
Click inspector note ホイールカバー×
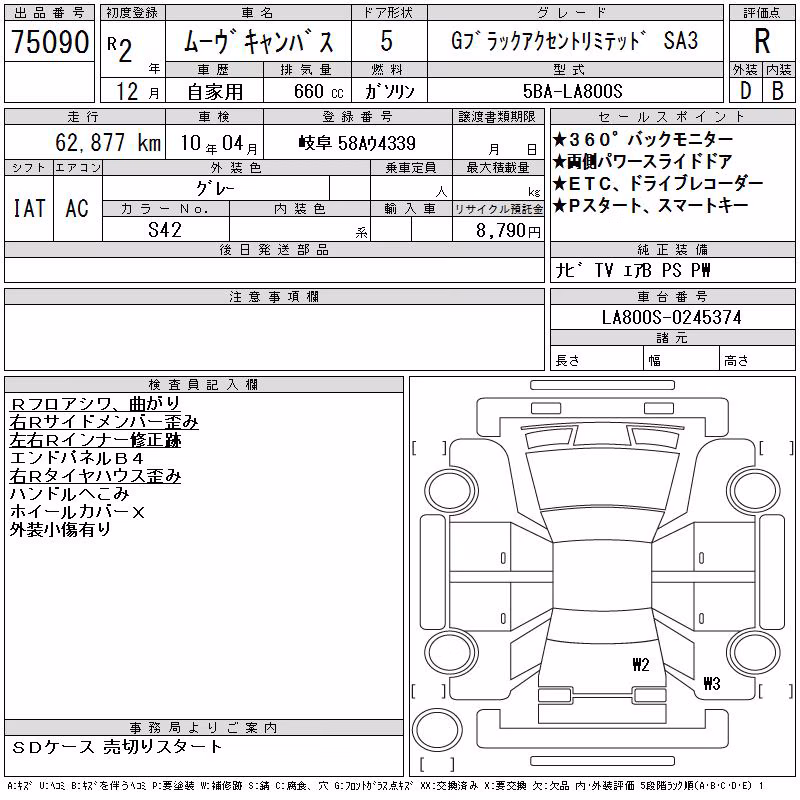point(78,511)
